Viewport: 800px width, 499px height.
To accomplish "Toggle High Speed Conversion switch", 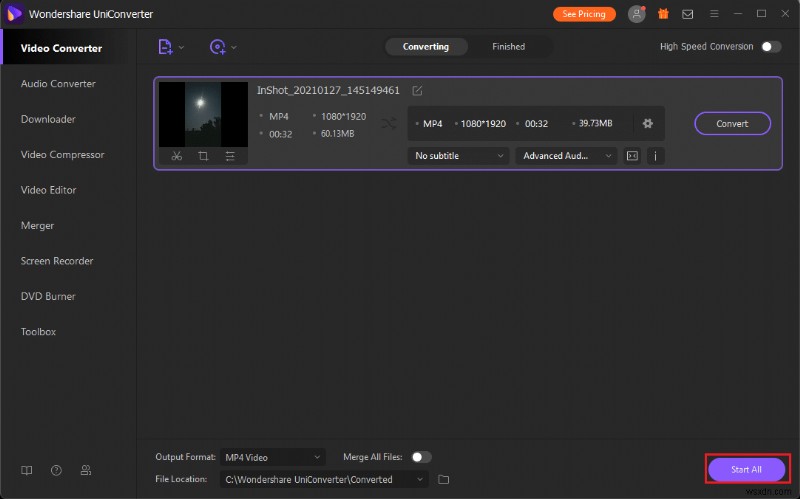I will [770, 46].
